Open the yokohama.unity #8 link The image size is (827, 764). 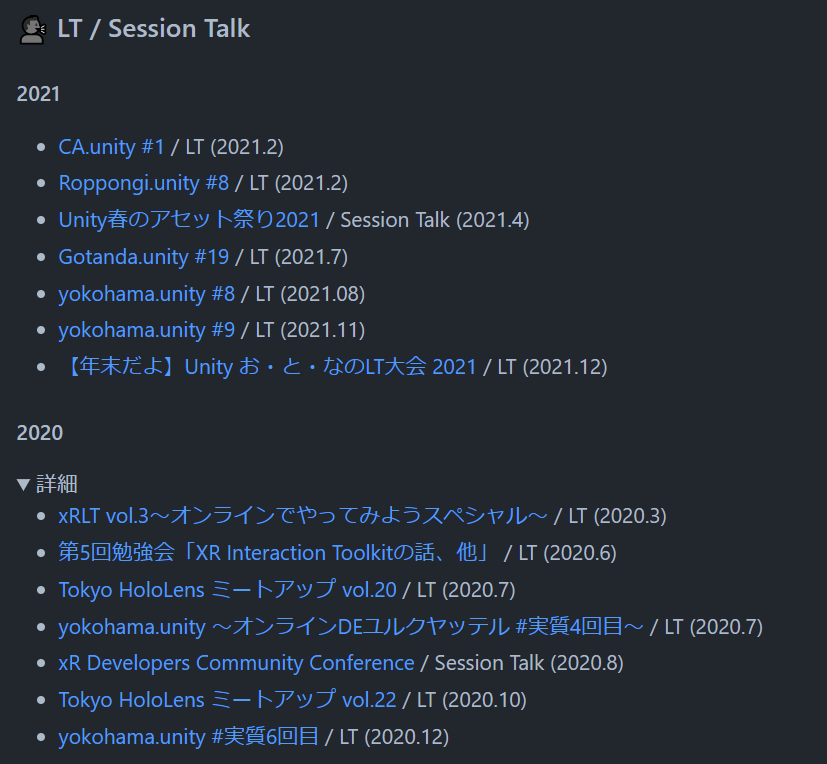pos(146,293)
